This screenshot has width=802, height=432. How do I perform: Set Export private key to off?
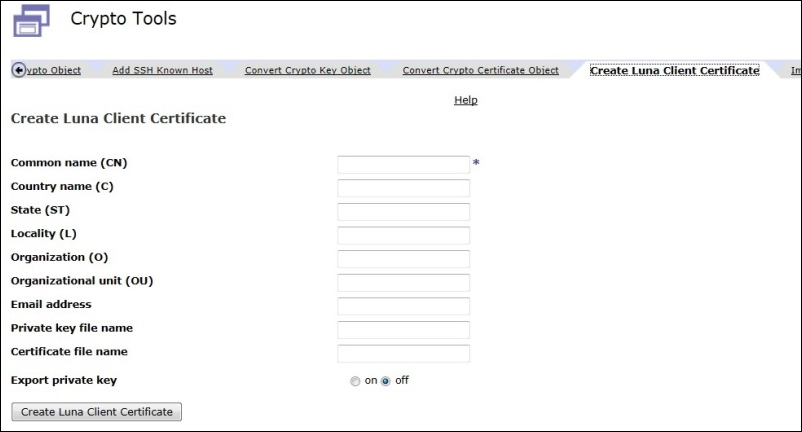(x=386, y=381)
